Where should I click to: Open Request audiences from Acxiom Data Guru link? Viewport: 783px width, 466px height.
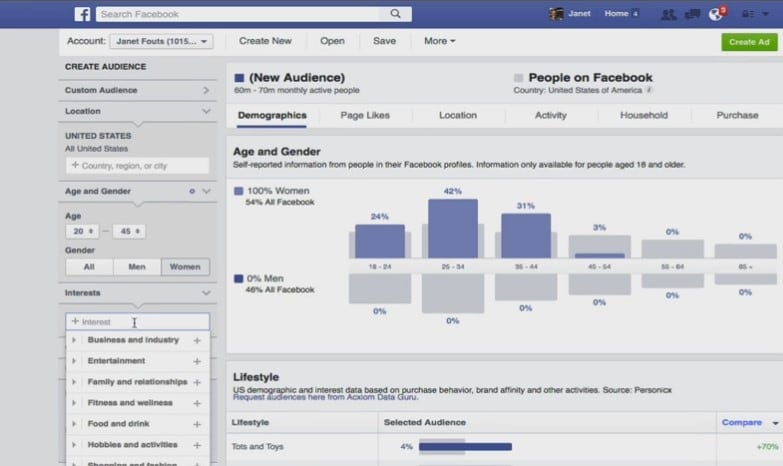[326, 397]
